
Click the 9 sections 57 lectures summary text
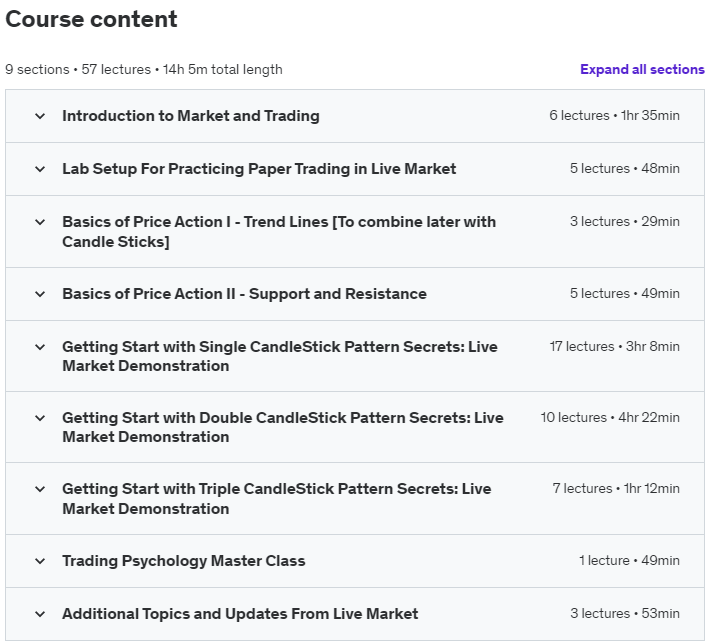[144, 70]
